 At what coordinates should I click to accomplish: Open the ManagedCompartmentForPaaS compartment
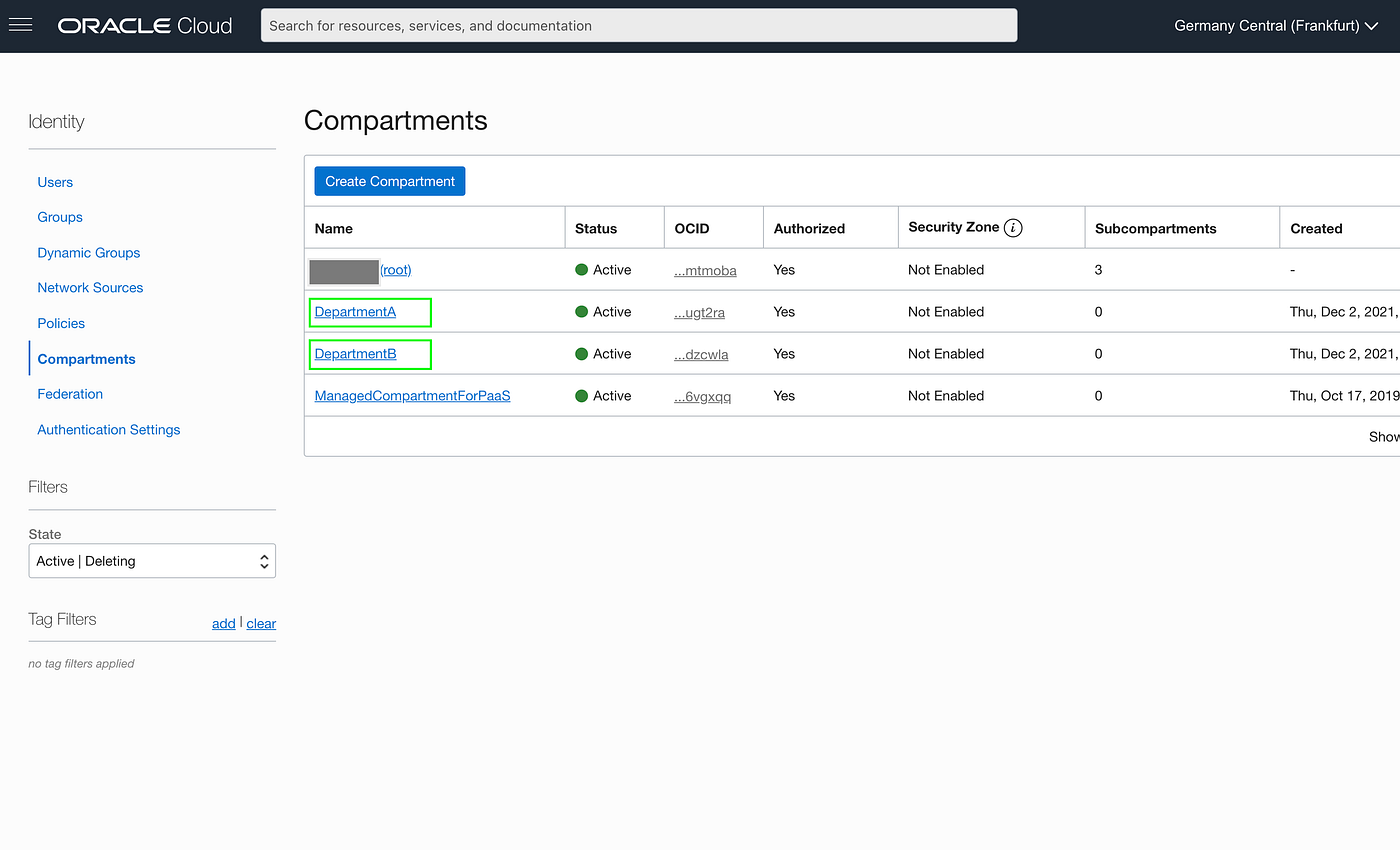pyautogui.click(x=412, y=395)
